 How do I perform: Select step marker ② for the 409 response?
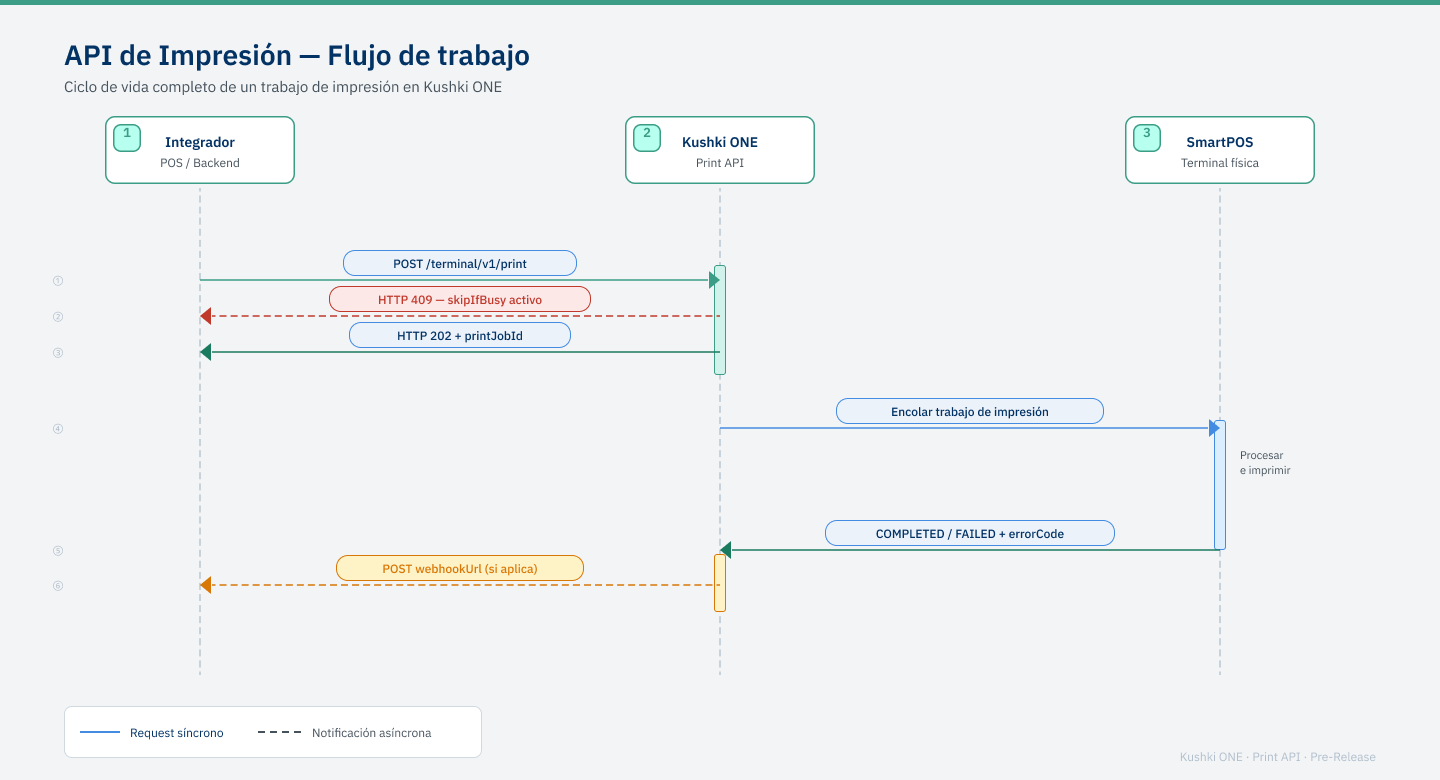pyautogui.click(x=57, y=316)
